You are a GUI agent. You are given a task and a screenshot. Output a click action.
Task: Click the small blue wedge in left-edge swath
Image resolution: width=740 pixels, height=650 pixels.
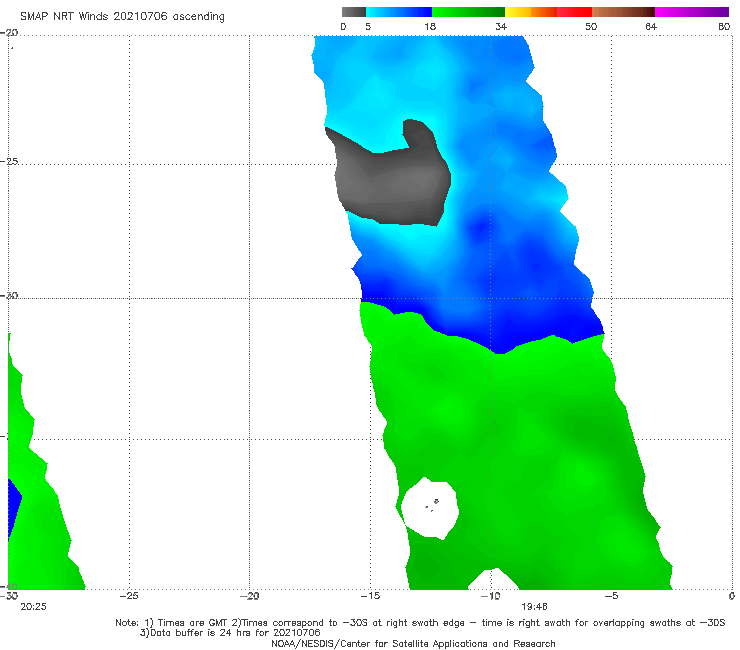coord(15,508)
